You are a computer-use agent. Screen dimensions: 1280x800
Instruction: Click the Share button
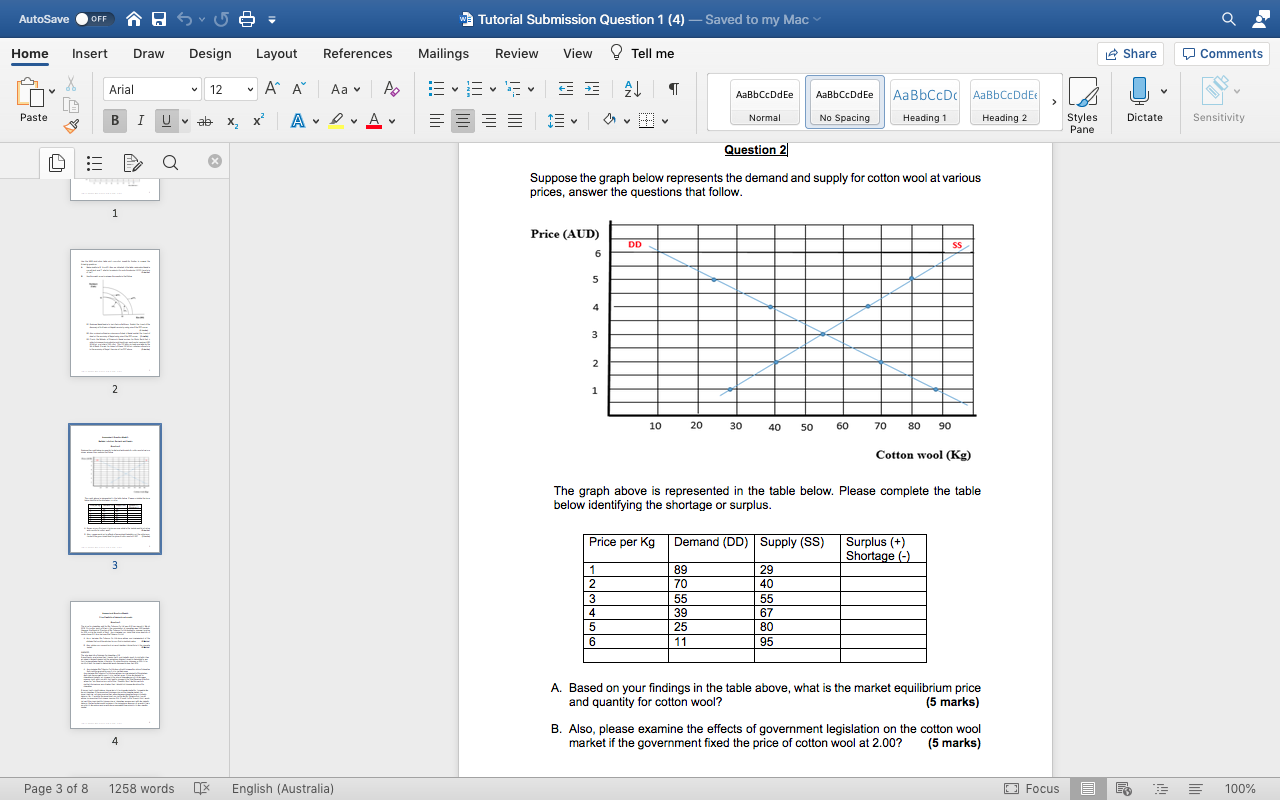[x=1130, y=54]
